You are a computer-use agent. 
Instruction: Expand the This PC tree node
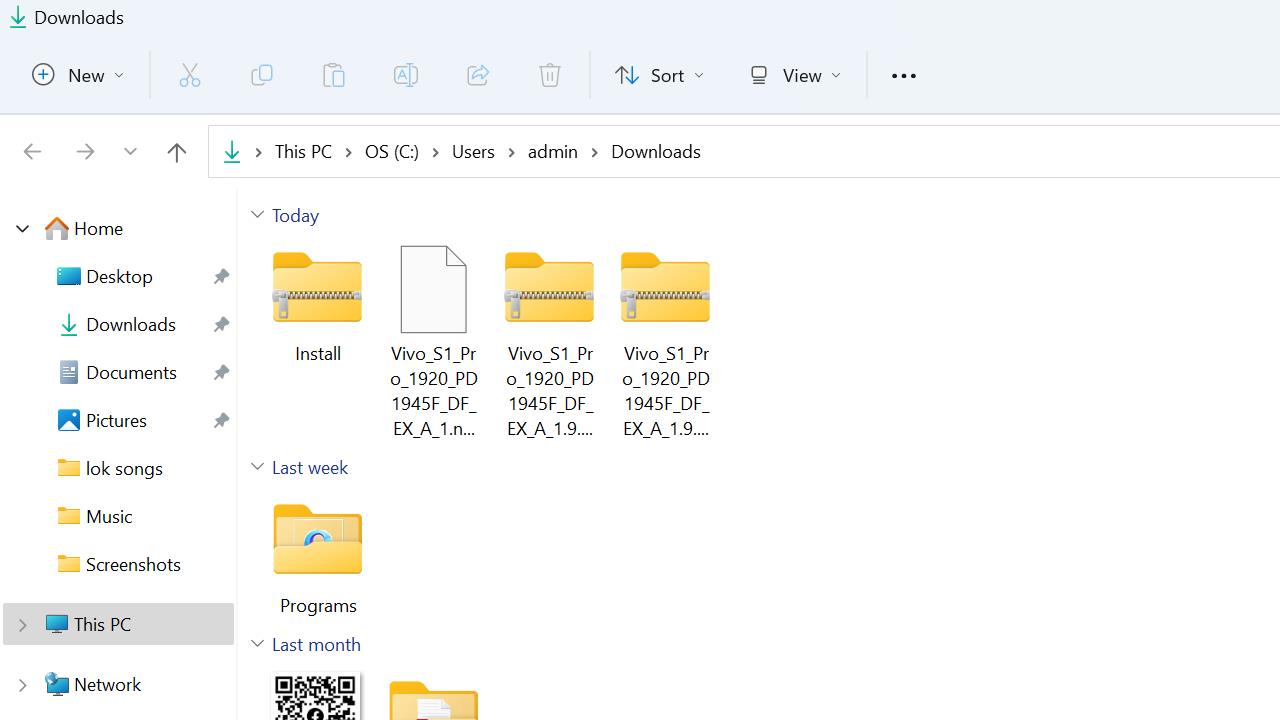(22, 625)
